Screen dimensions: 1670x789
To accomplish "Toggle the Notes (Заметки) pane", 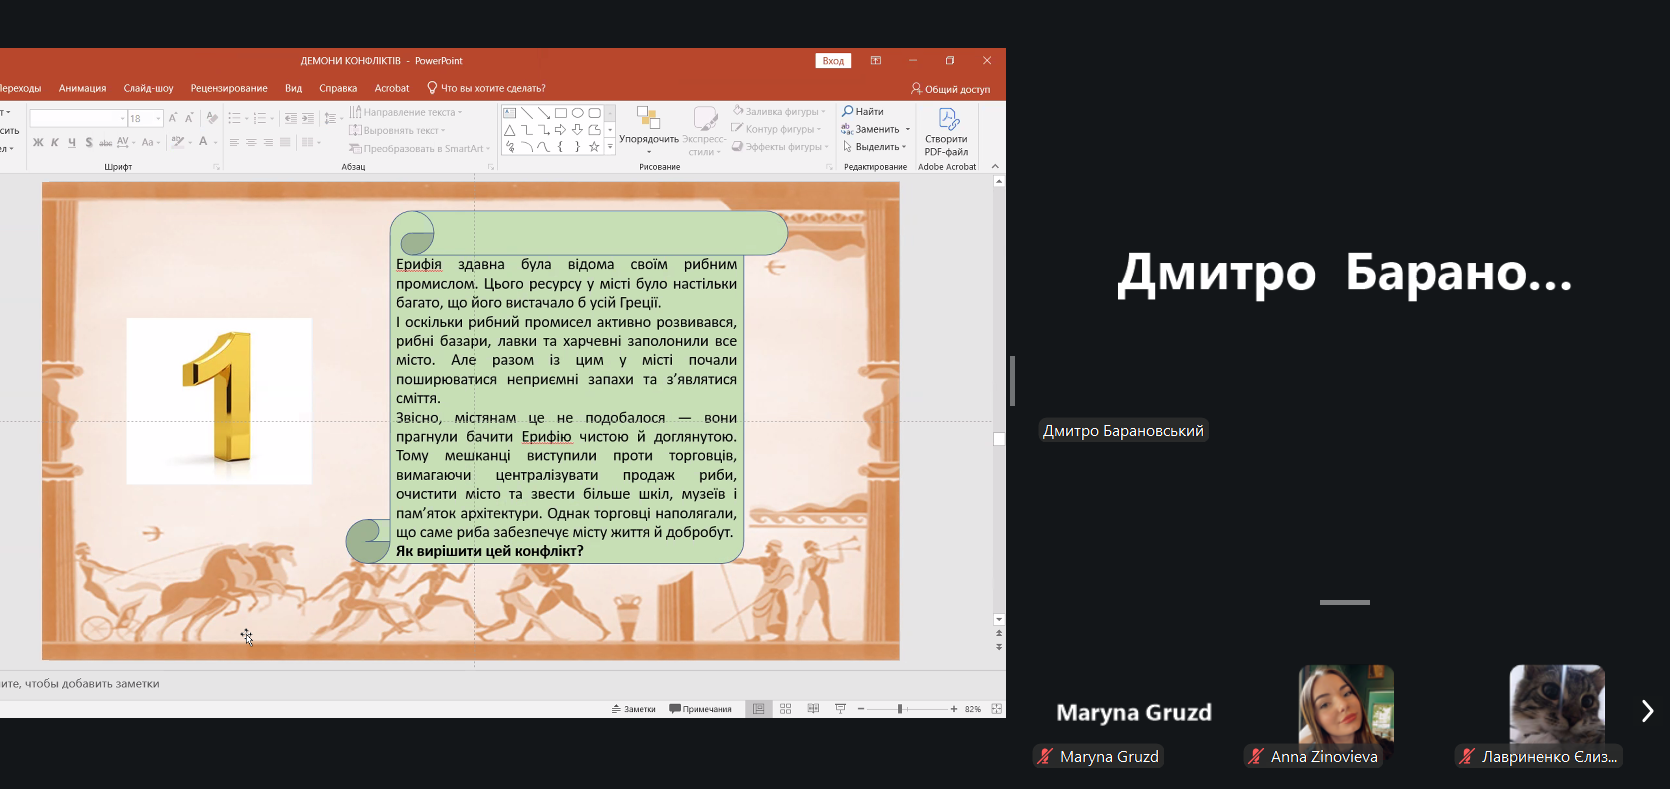I will pos(634,709).
